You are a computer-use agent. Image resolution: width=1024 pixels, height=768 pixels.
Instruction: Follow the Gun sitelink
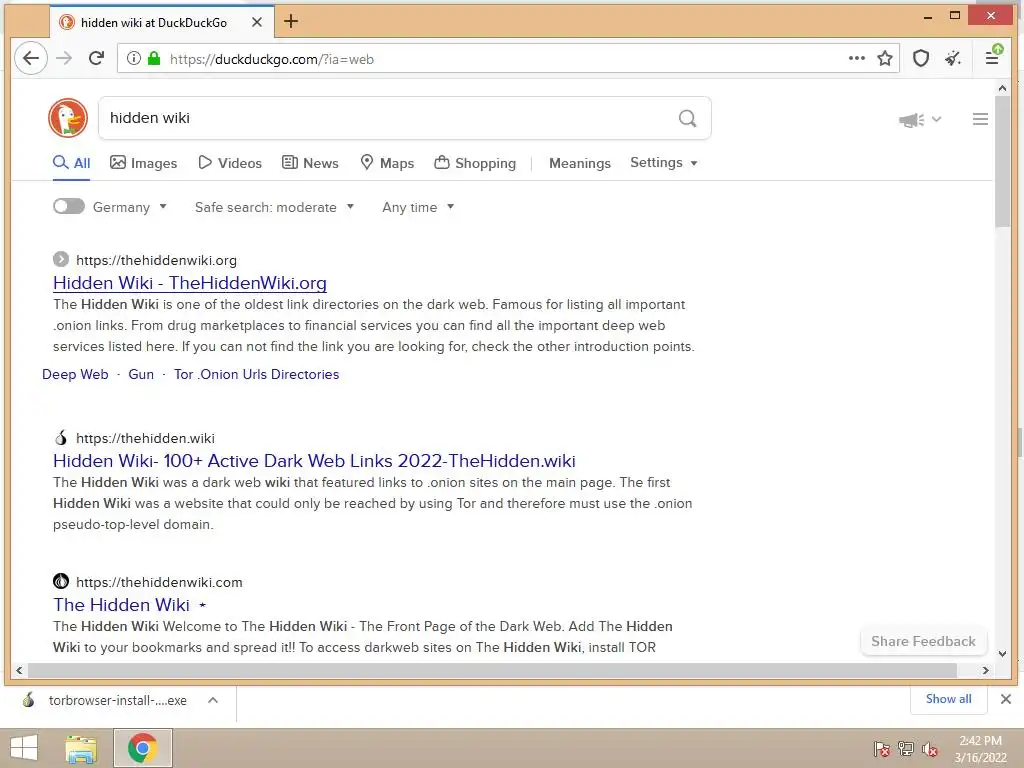(141, 374)
